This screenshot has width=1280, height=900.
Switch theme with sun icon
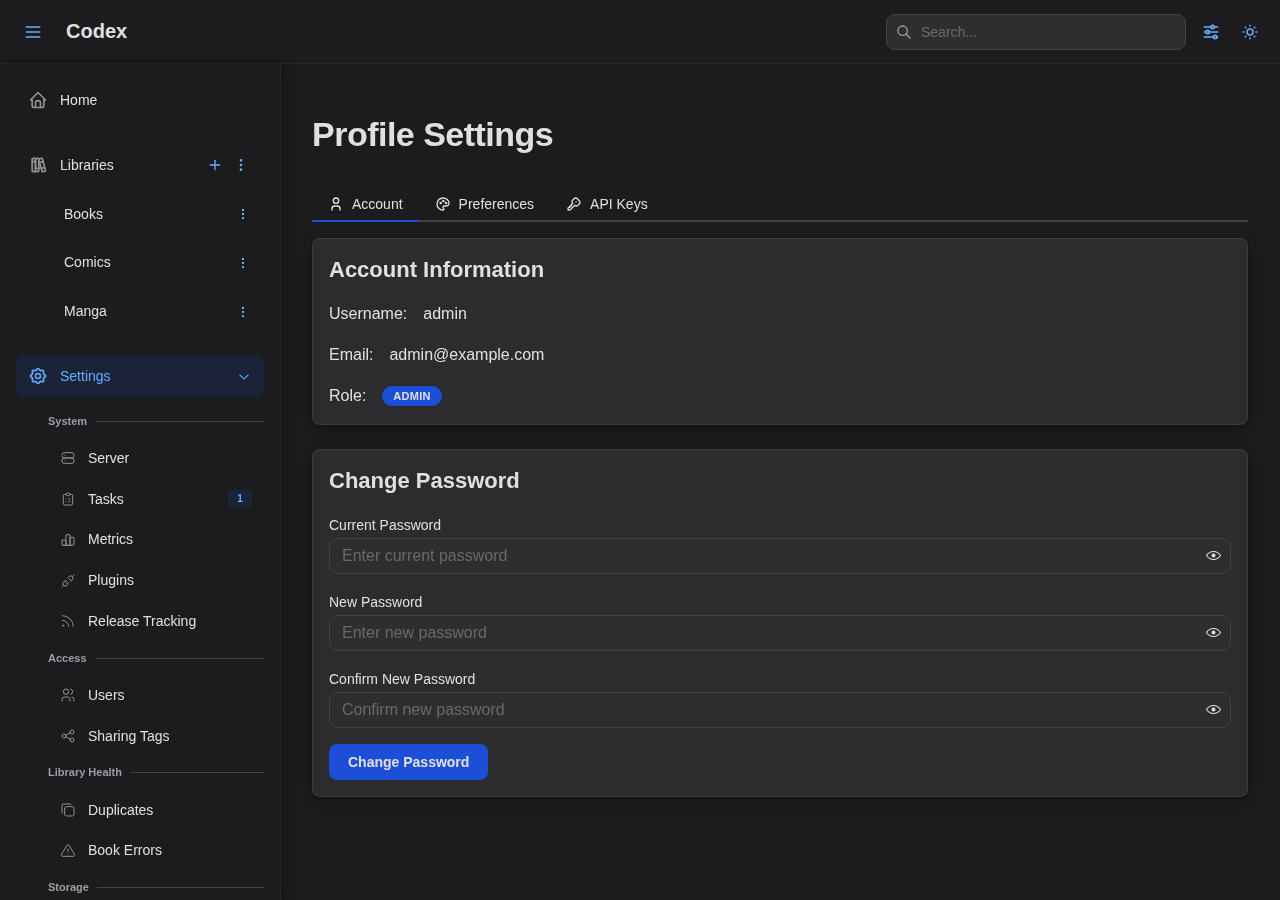click(1250, 32)
